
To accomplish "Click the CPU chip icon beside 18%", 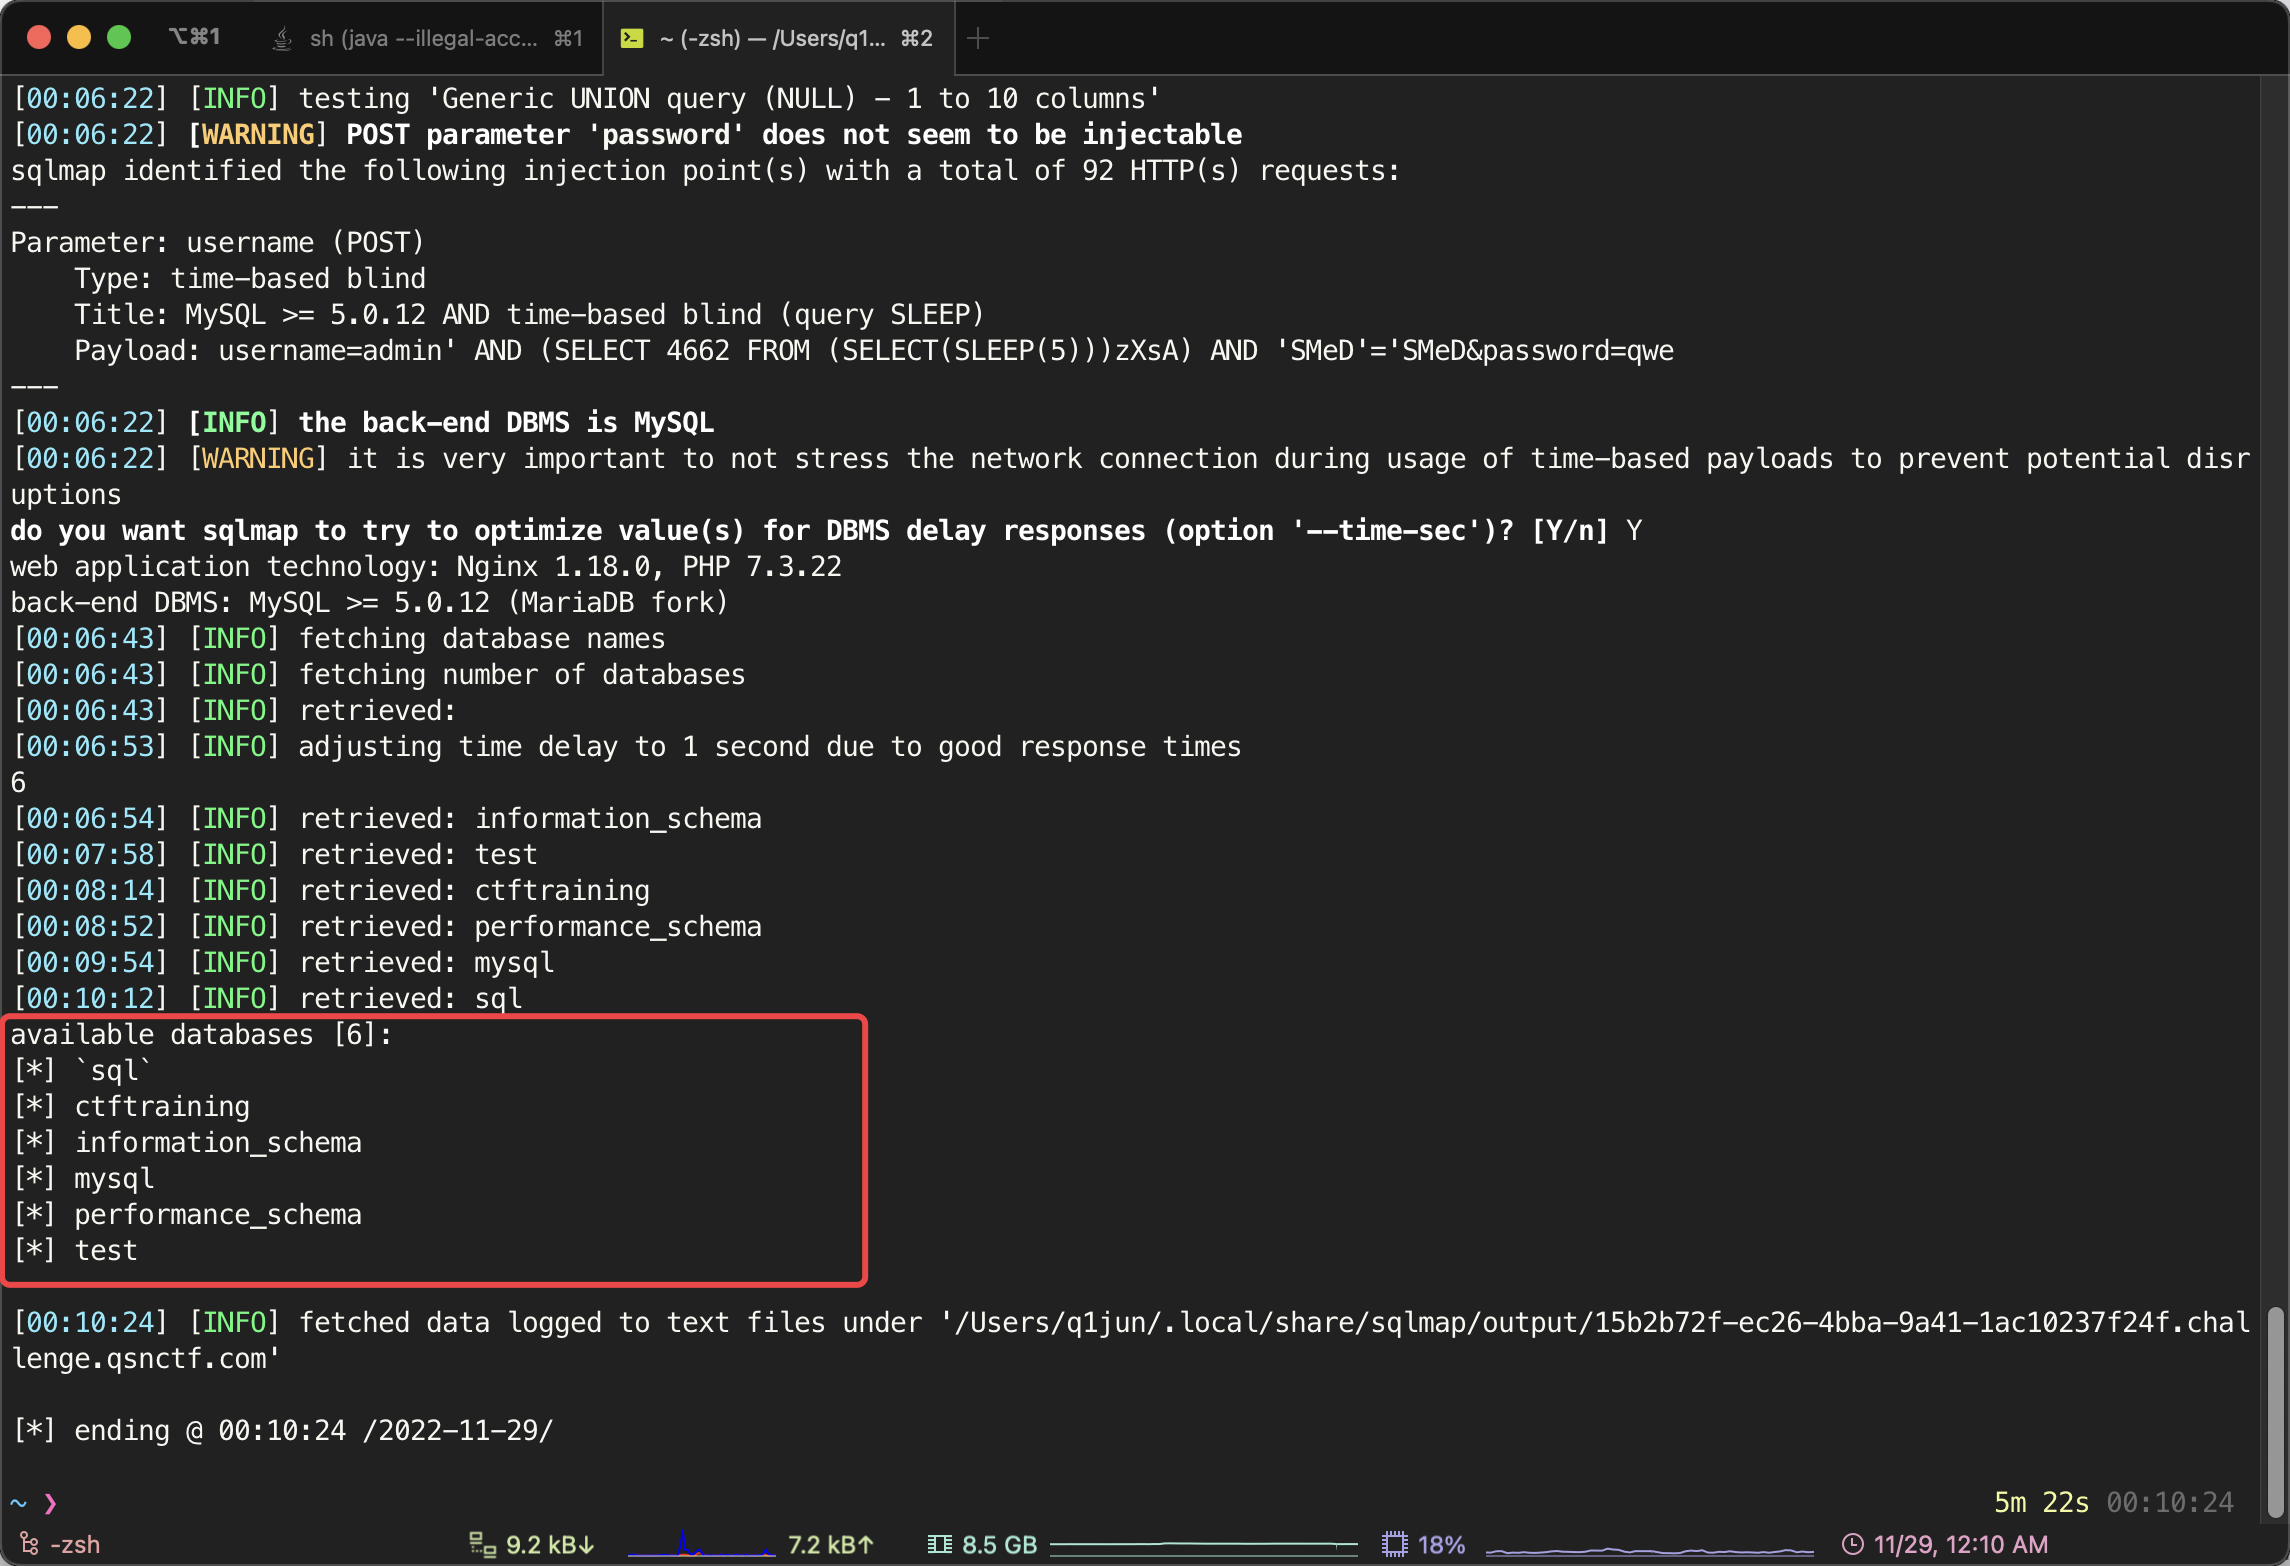I will coord(1394,1545).
